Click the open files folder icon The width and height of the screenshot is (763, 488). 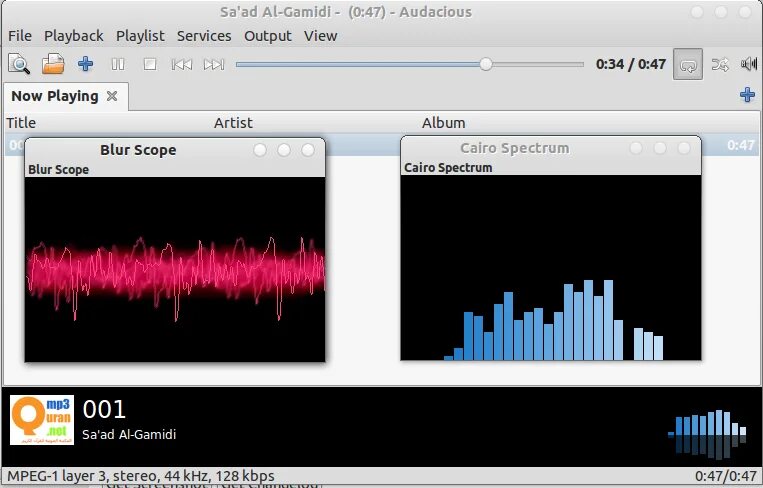53,64
